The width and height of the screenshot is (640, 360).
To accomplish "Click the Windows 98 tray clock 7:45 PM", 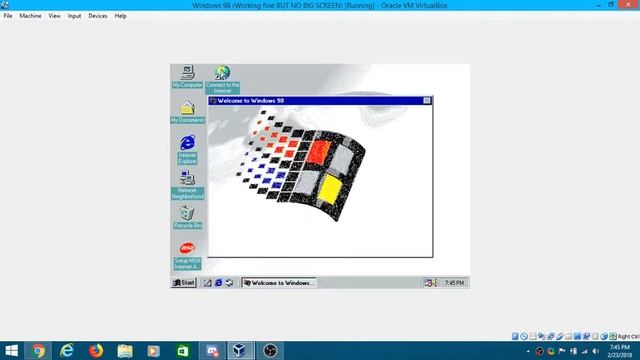I will pyautogui.click(x=454, y=283).
